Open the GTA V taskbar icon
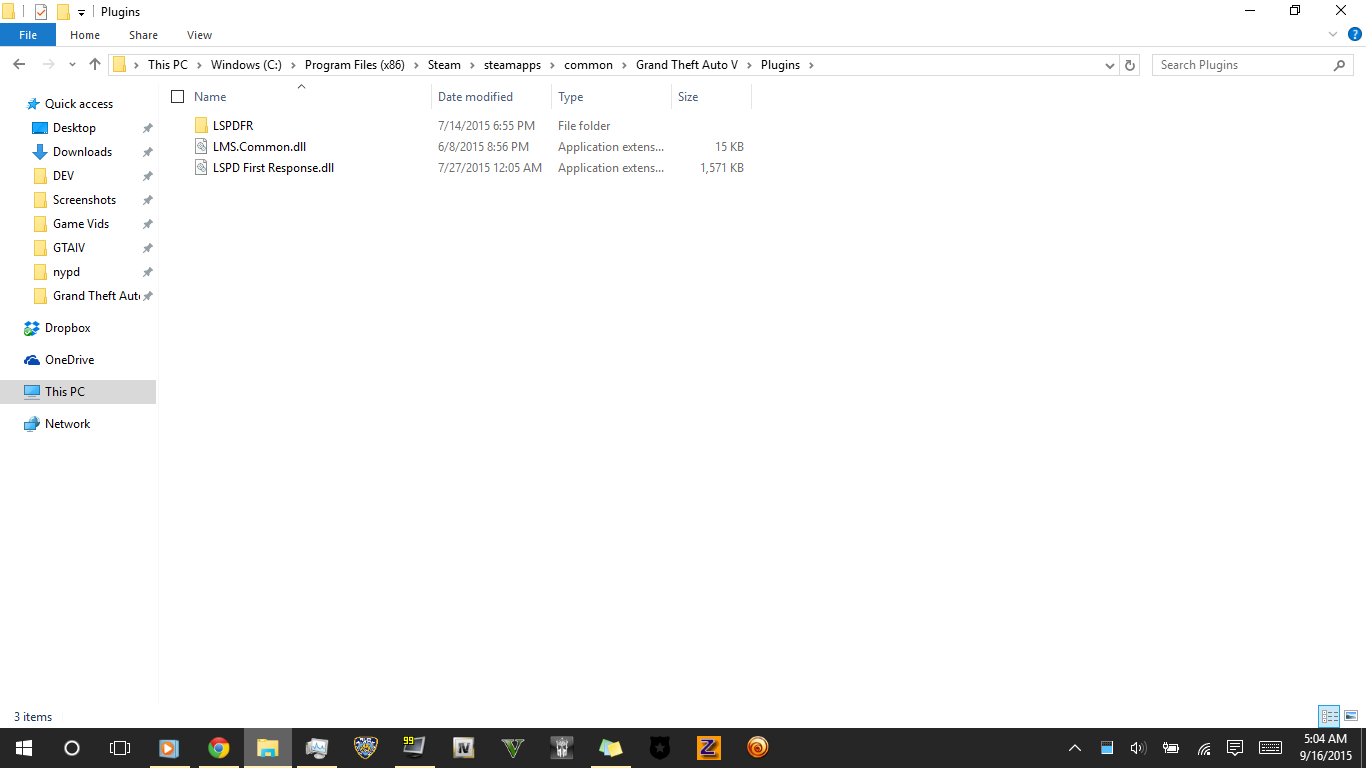The image size is (1366, 768). point(512,748)
